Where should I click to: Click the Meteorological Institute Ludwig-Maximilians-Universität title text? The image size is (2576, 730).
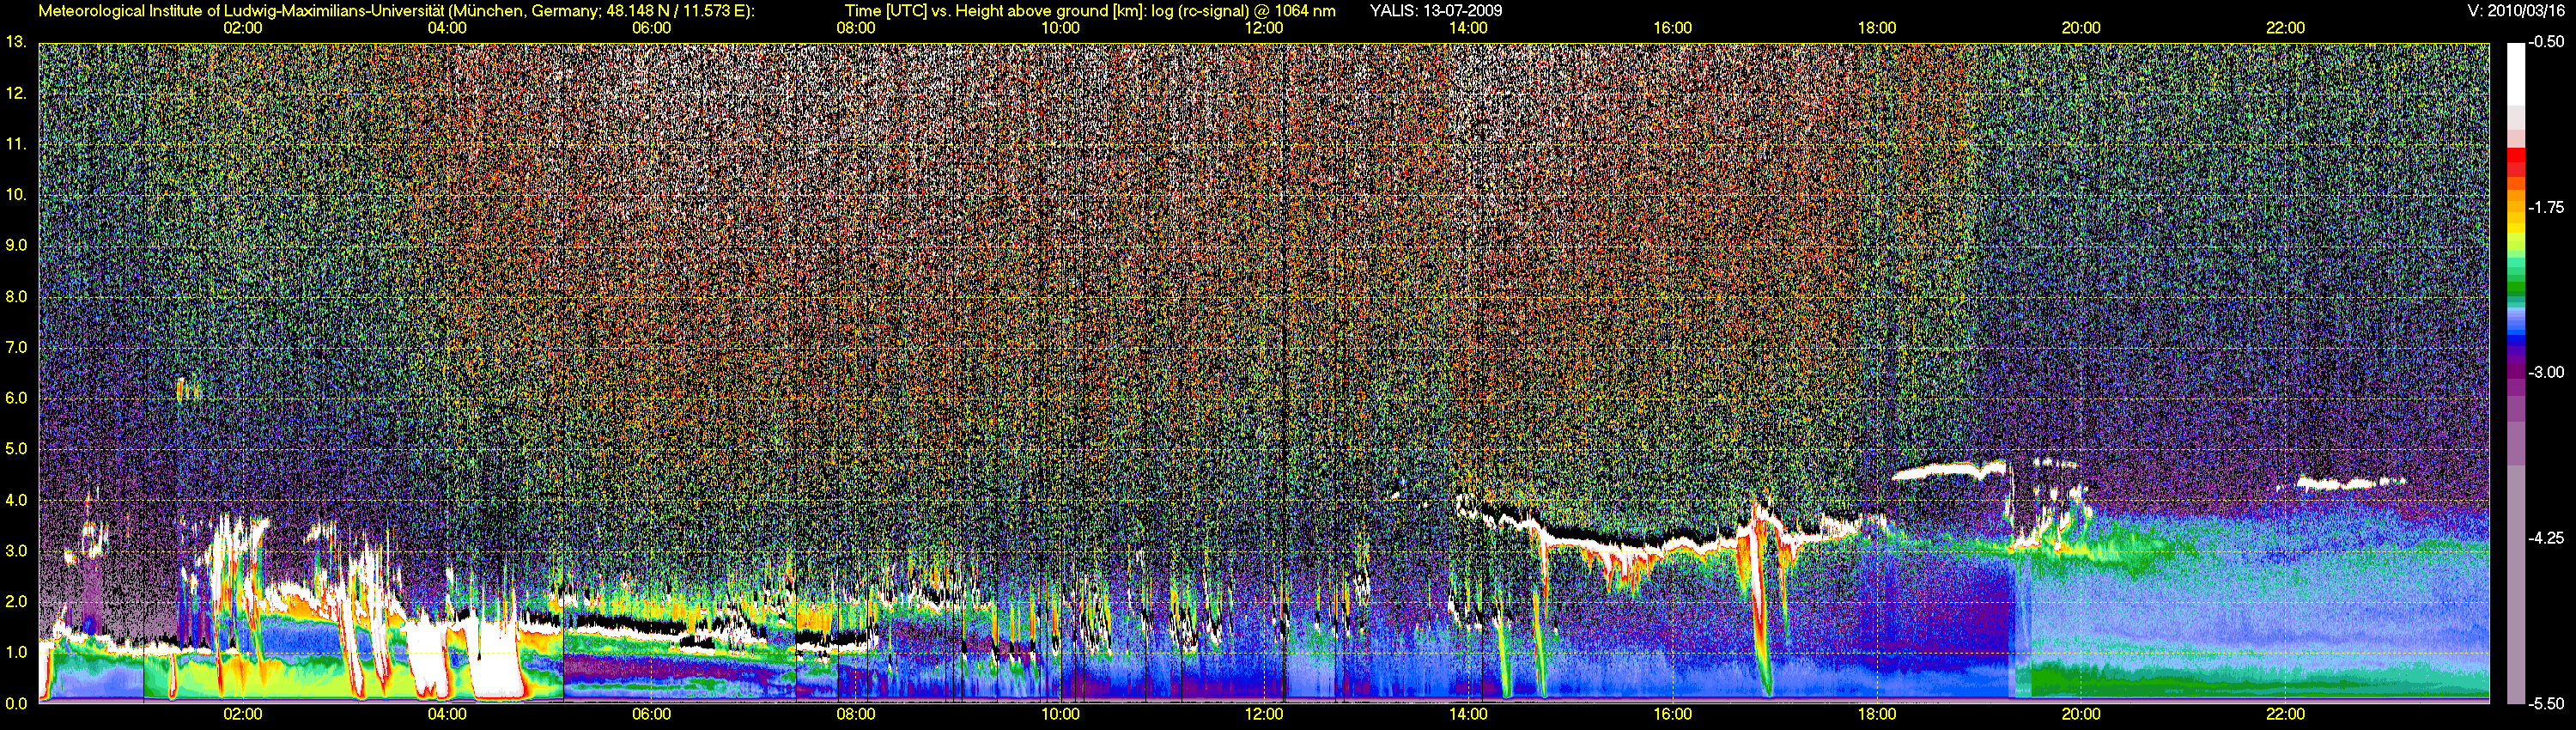396,11
